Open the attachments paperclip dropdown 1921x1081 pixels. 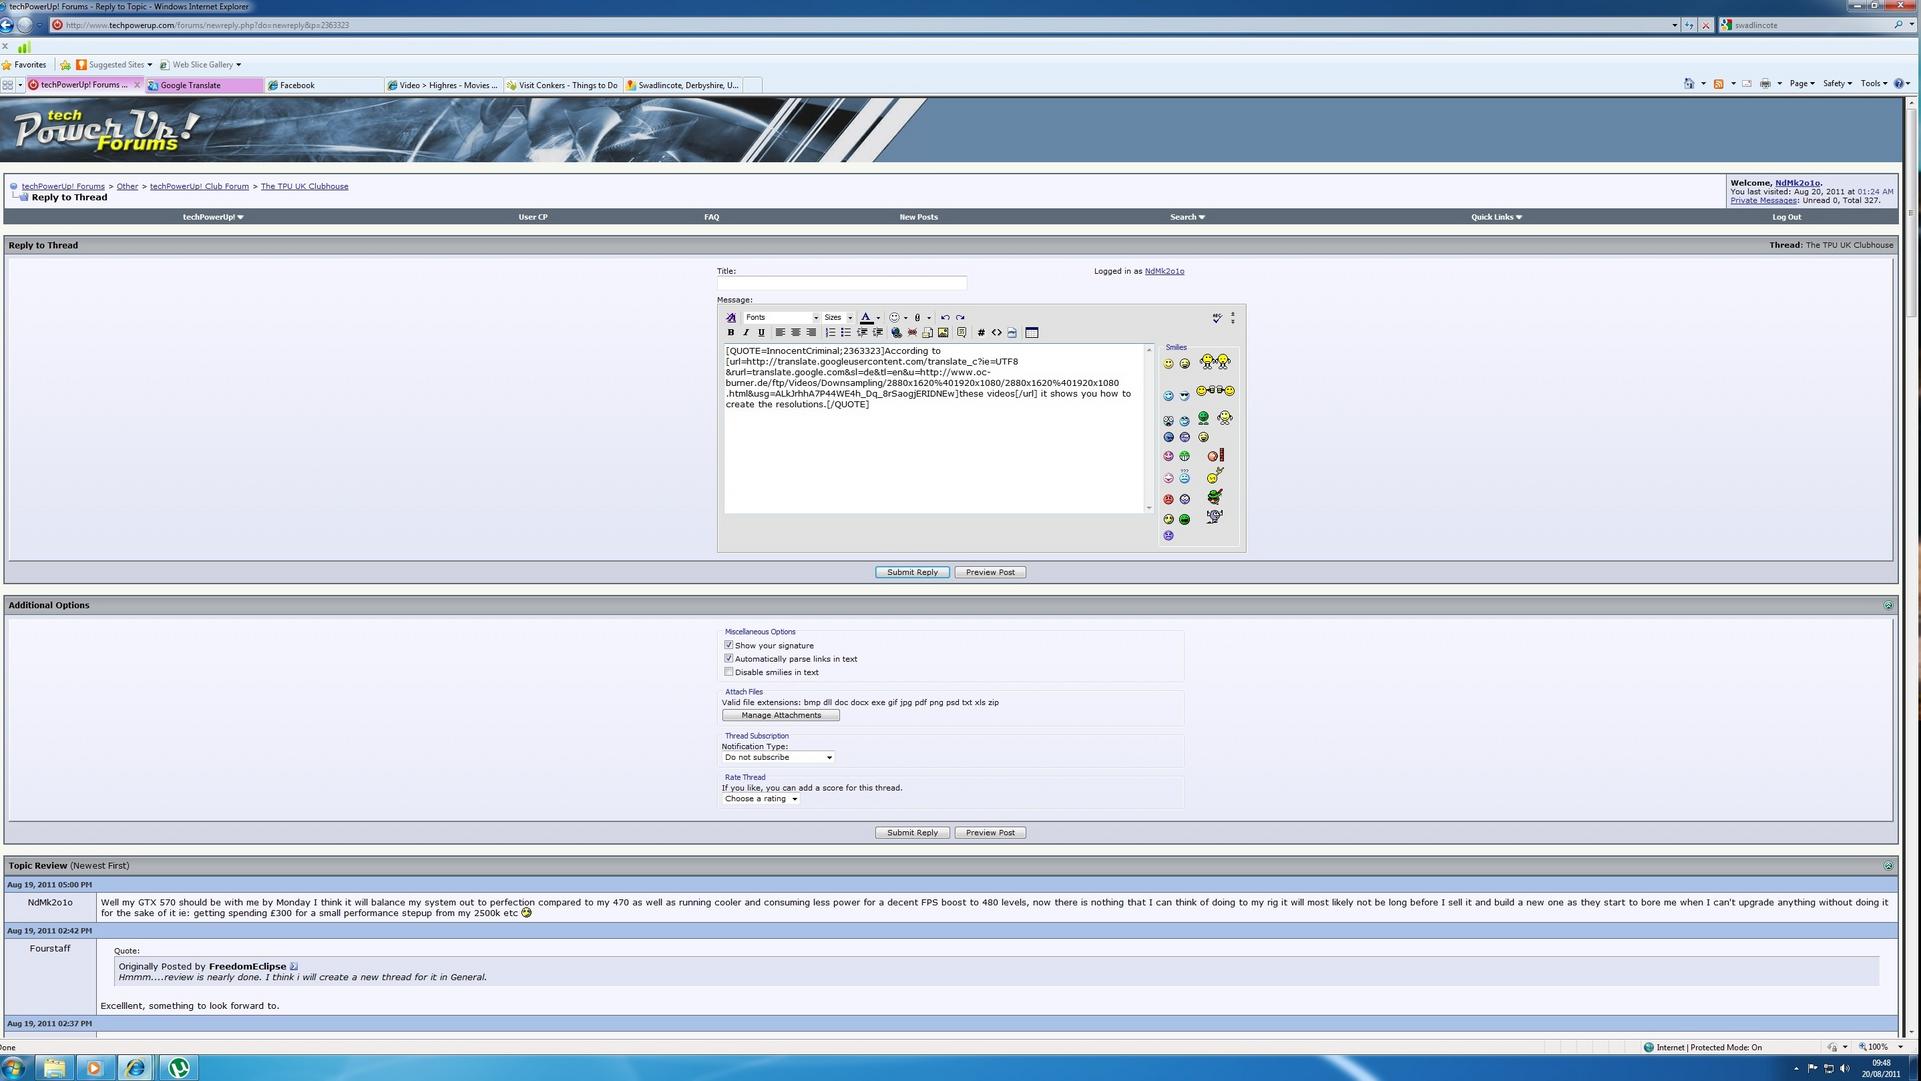point(929,317)
